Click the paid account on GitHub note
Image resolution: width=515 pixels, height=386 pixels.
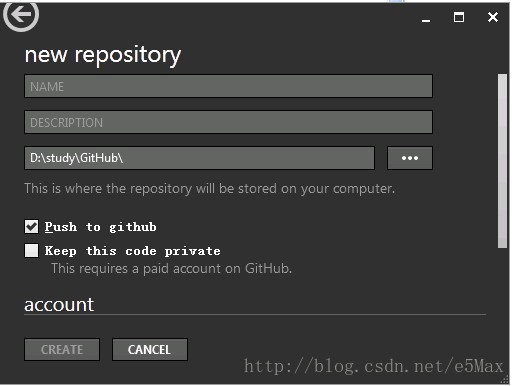(x=171, y=268)
